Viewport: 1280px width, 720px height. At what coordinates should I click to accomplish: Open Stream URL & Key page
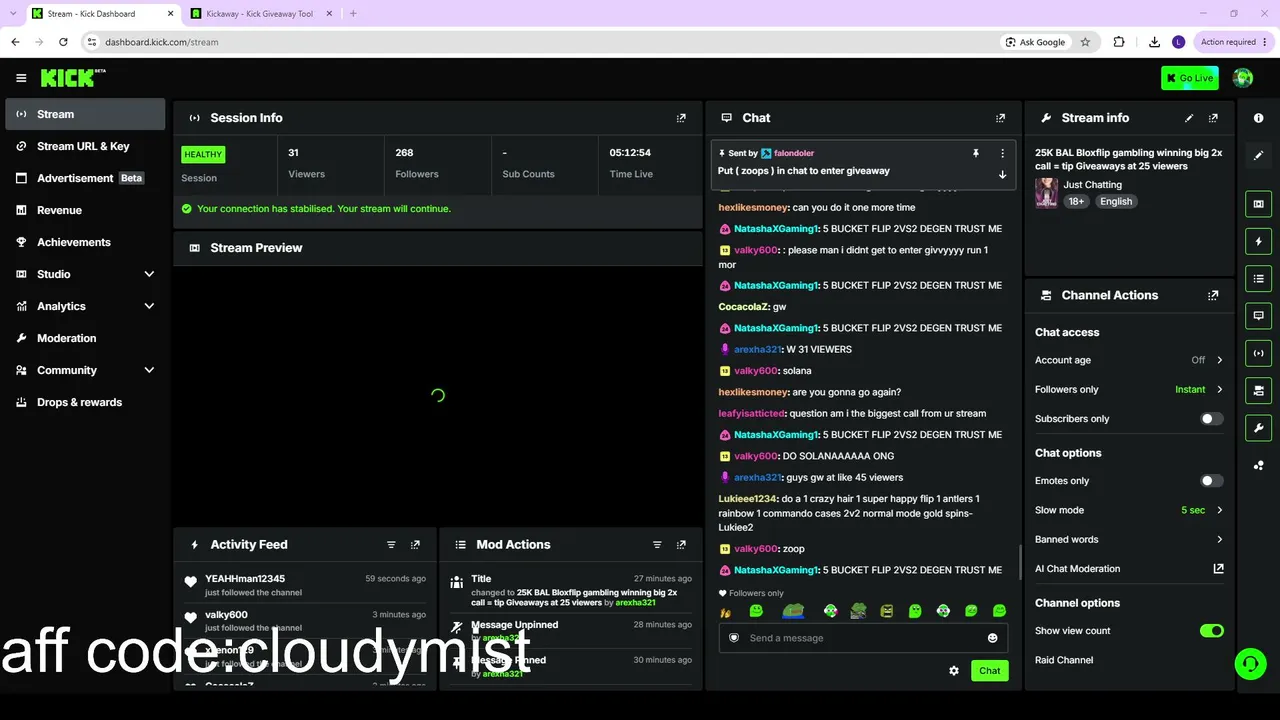(x=85, y=146)
